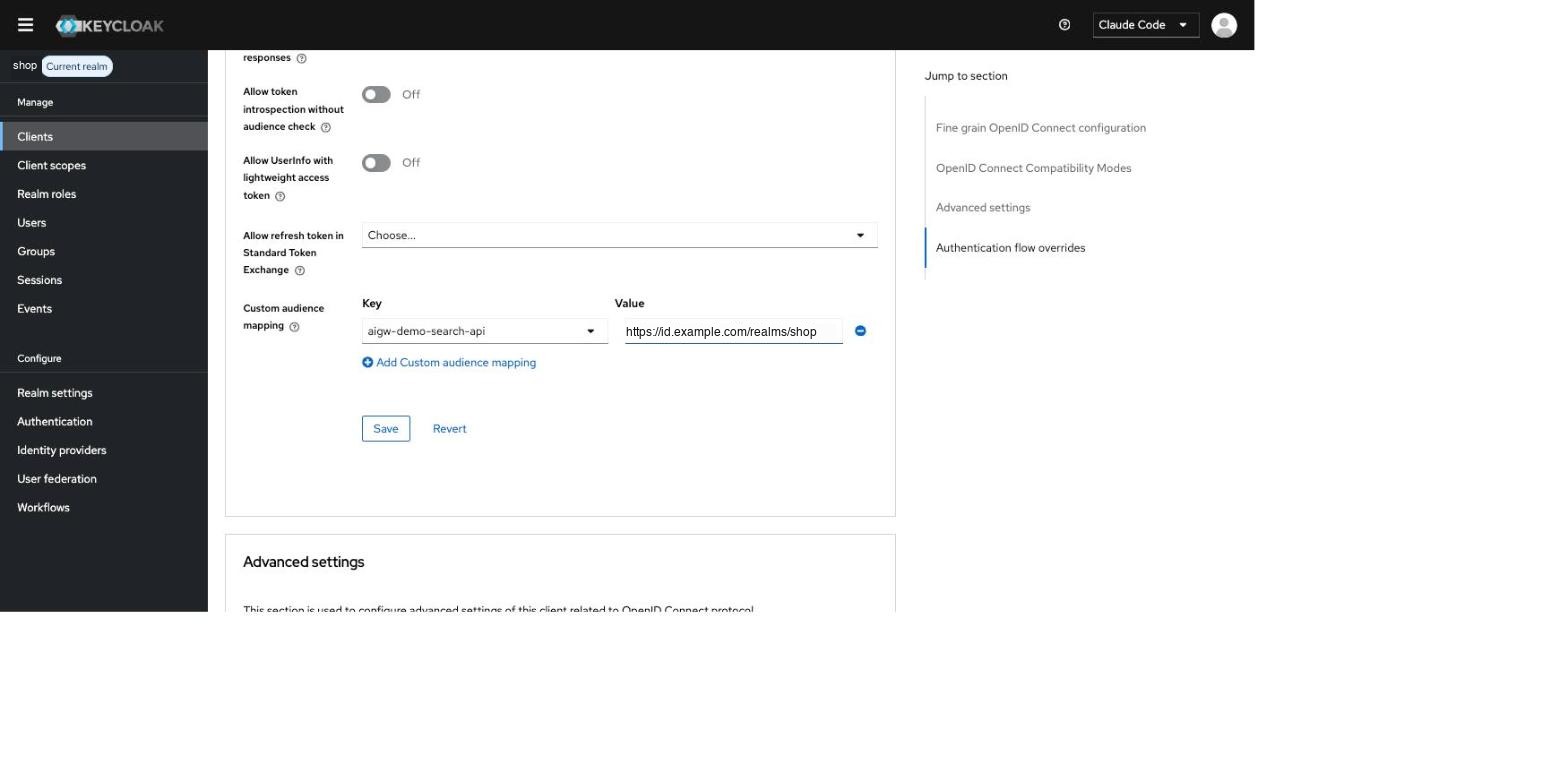The width and height of the screenshot is (1568, 764).
Task: Click Add Custom audience mapping link
Action: (449, 363)
